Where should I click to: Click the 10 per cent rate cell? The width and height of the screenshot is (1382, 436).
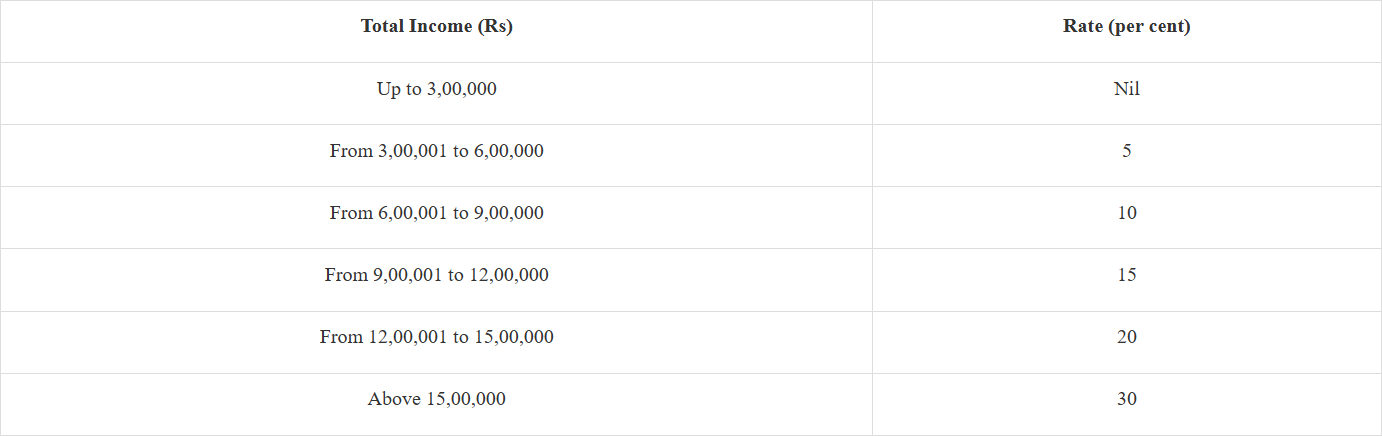(x=1127, y=217)
